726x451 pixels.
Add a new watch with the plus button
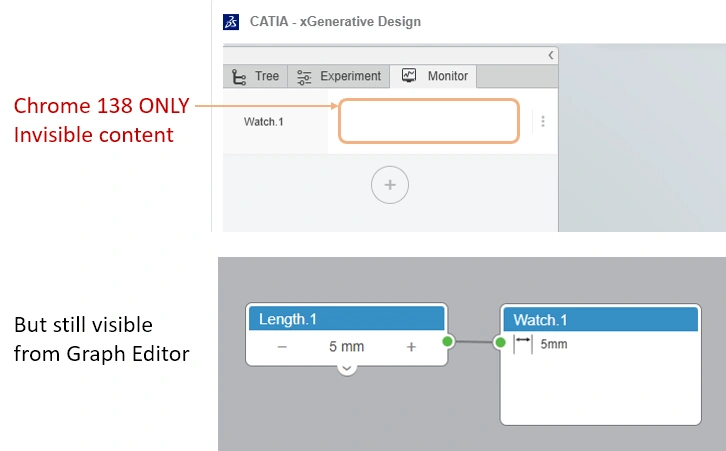point(390,185)
